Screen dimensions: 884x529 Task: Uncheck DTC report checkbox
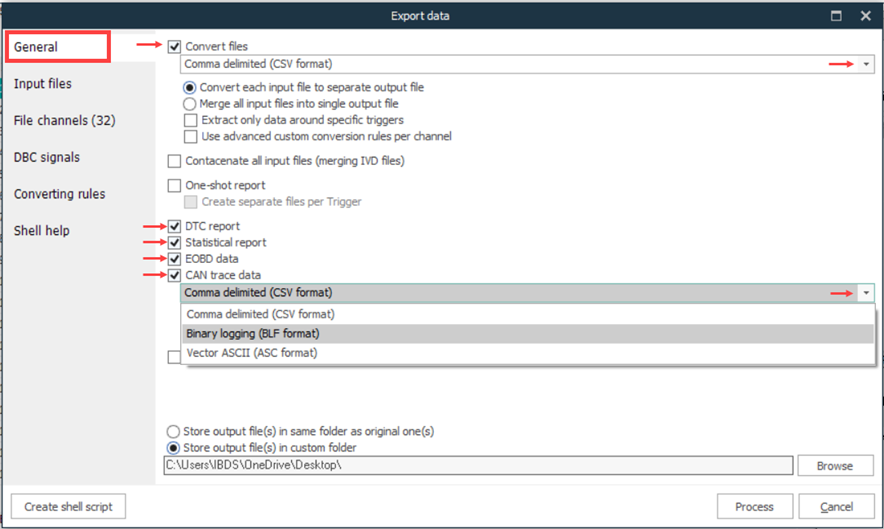coord(174,226)
